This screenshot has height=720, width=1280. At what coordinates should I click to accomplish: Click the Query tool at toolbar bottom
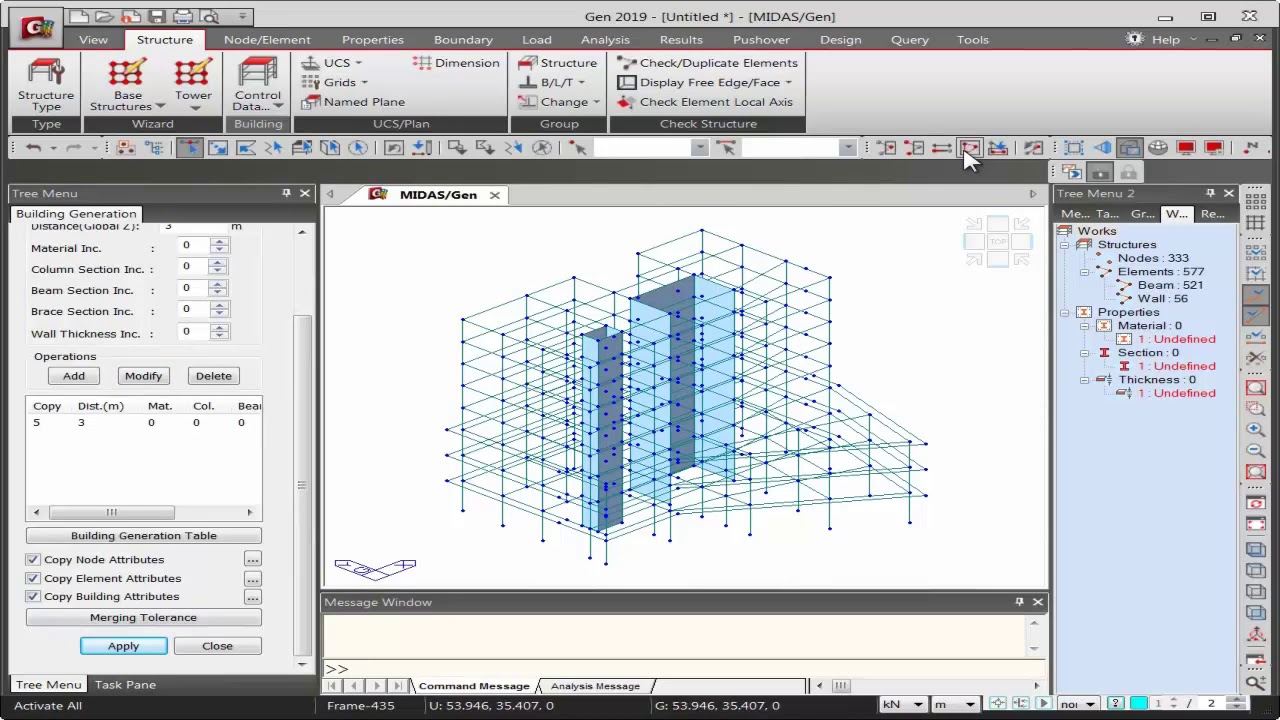coord(1256,683)
